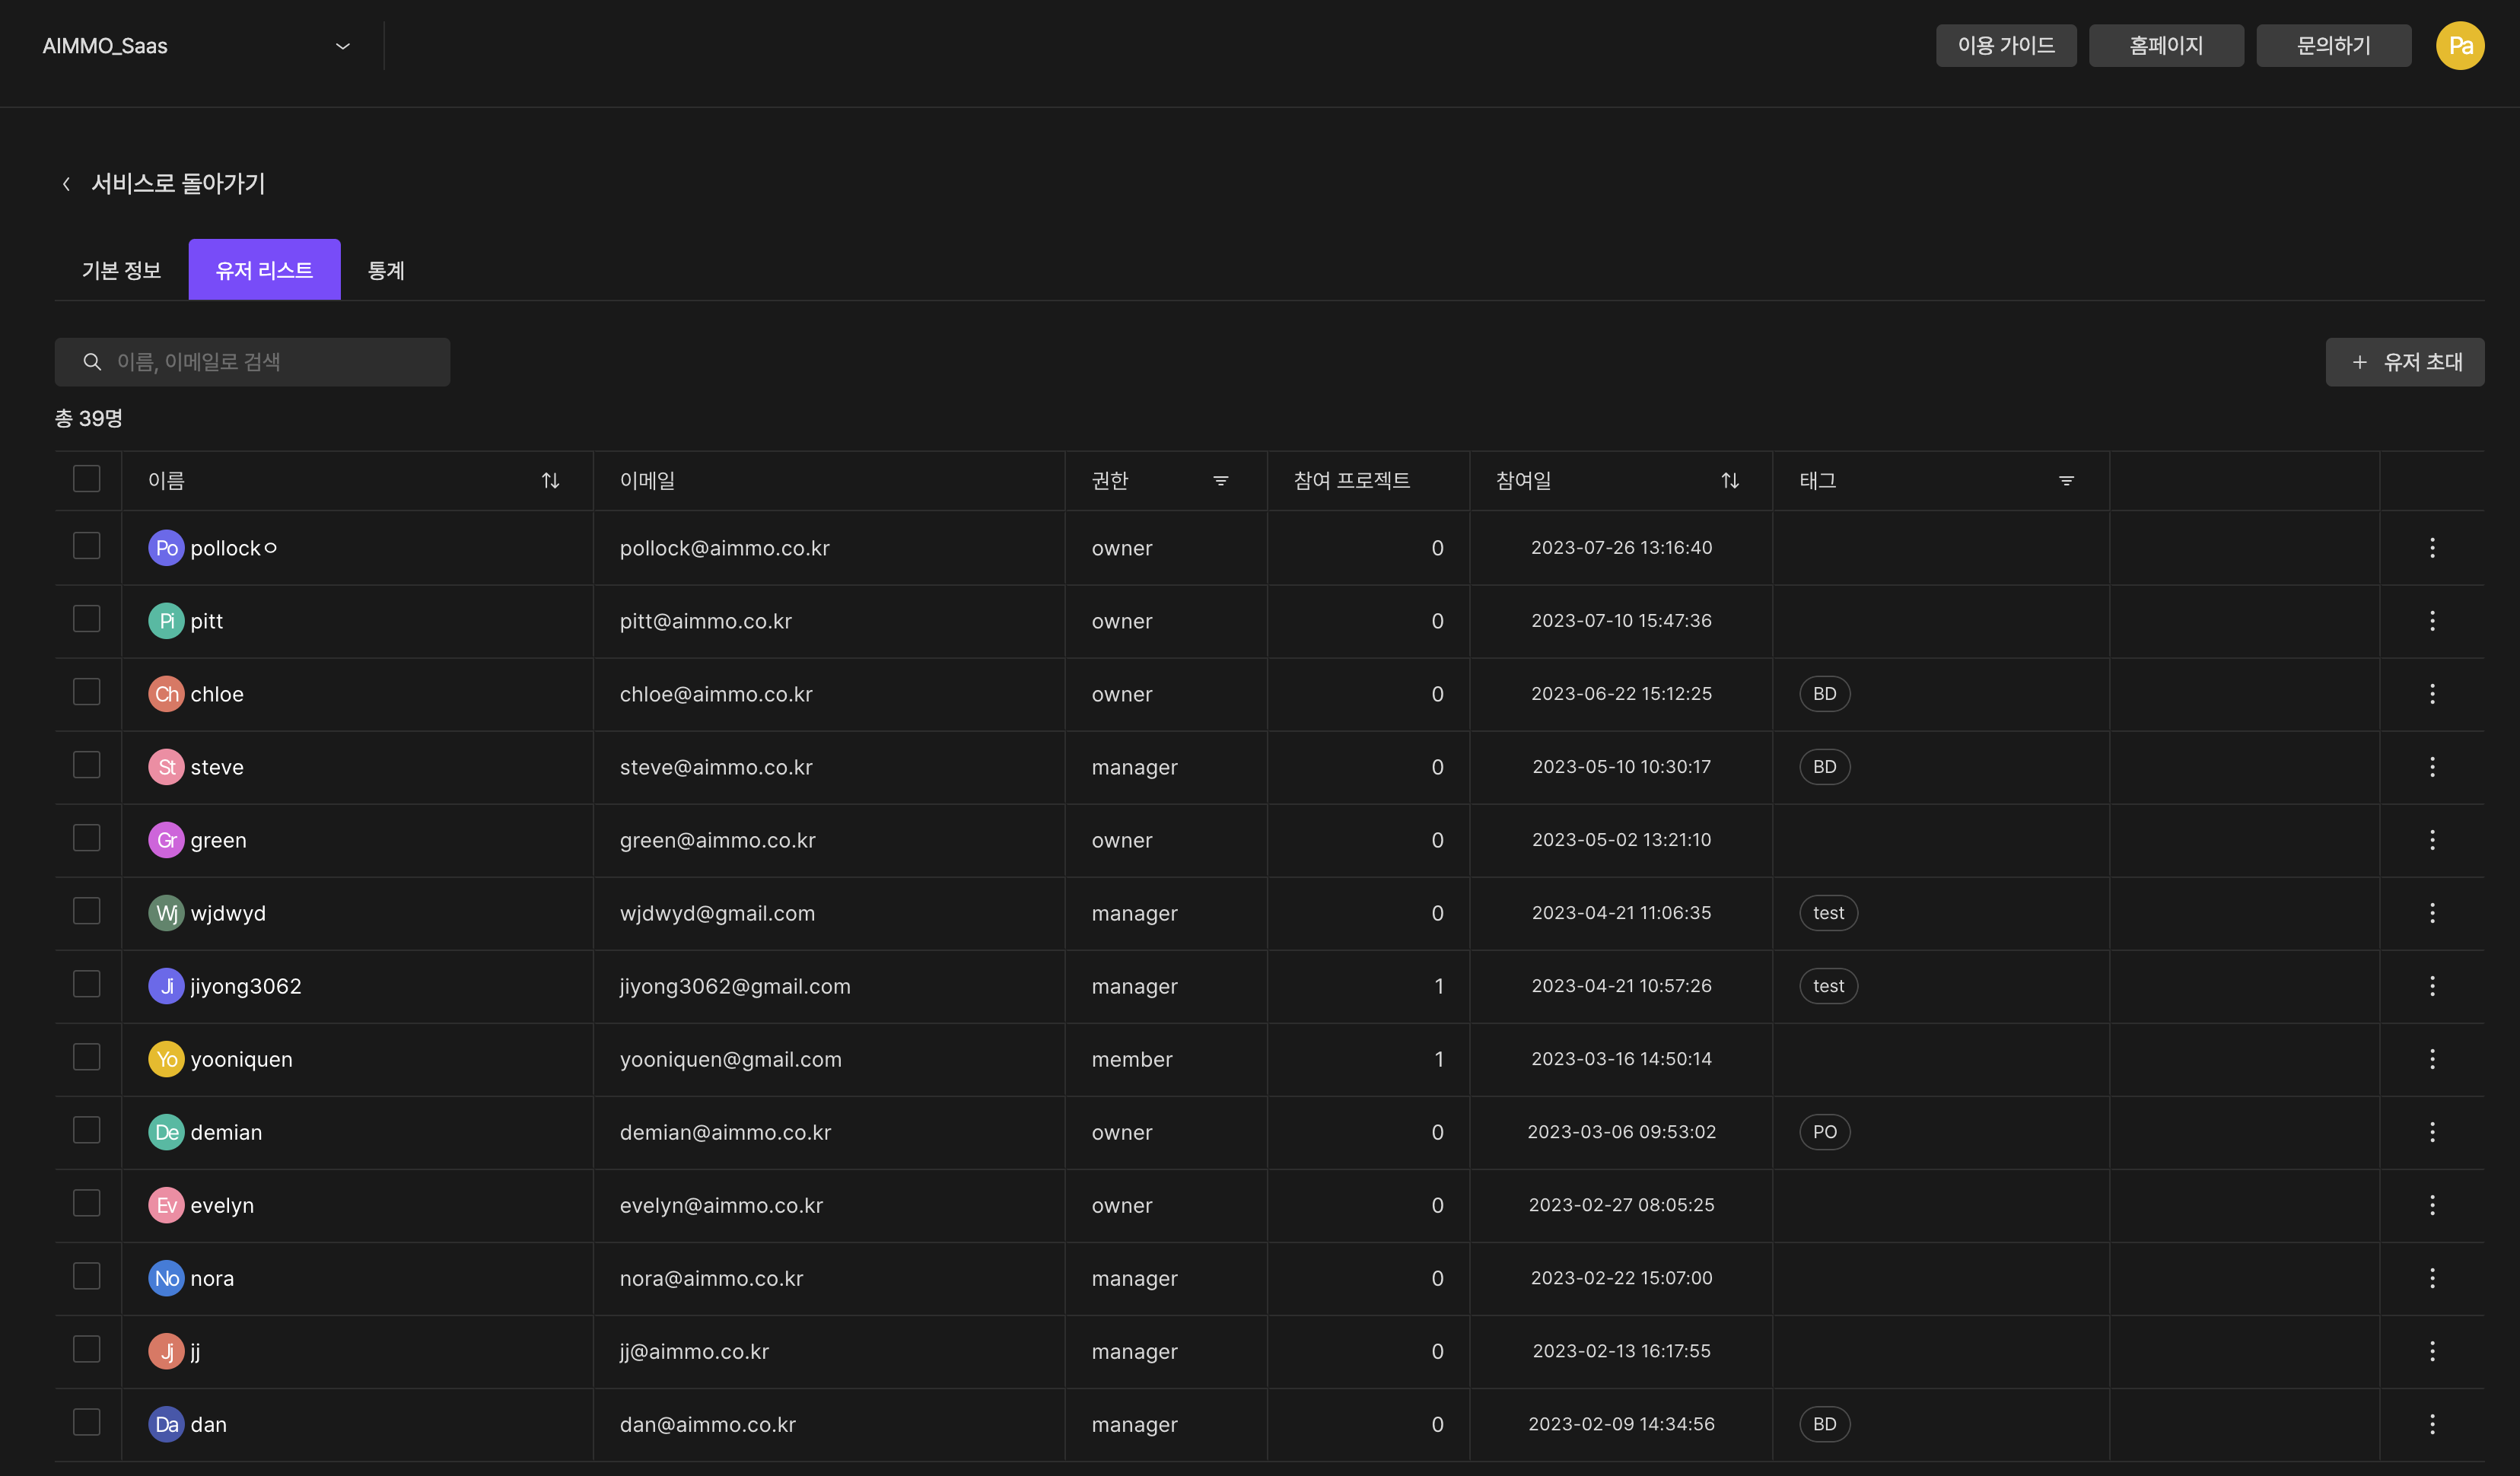Click the email pitt@aimmo.co.kr
Screen dimensions: 2520x1476
(705, 621)
